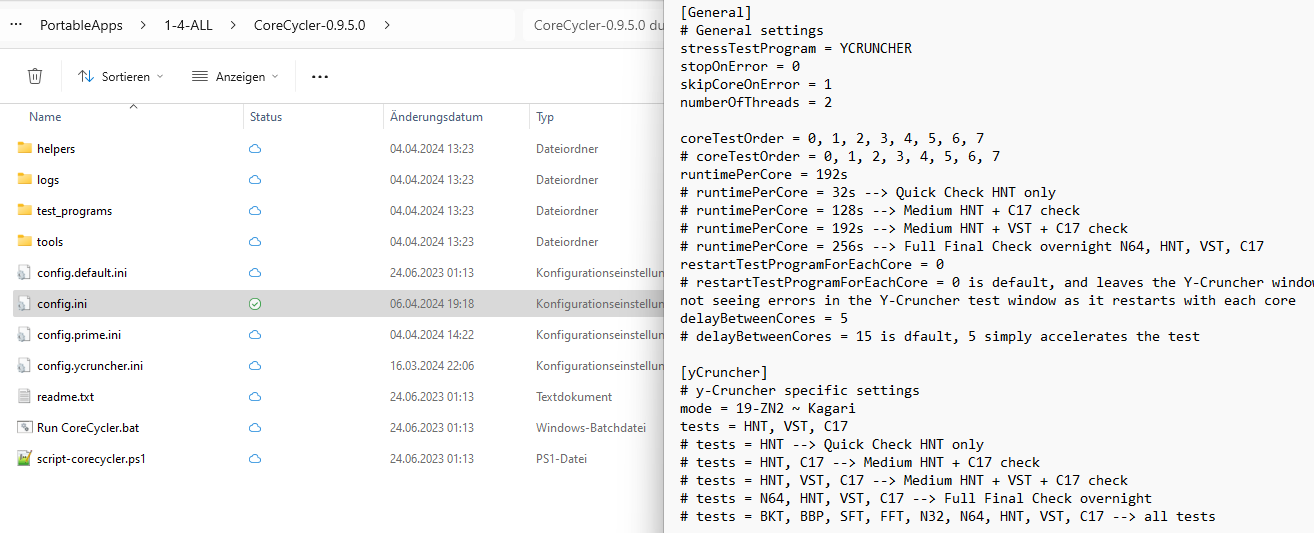
Task: Click tests = HNT, VST, C17 line
Action: pyautogui.click(x=764, y=426)
